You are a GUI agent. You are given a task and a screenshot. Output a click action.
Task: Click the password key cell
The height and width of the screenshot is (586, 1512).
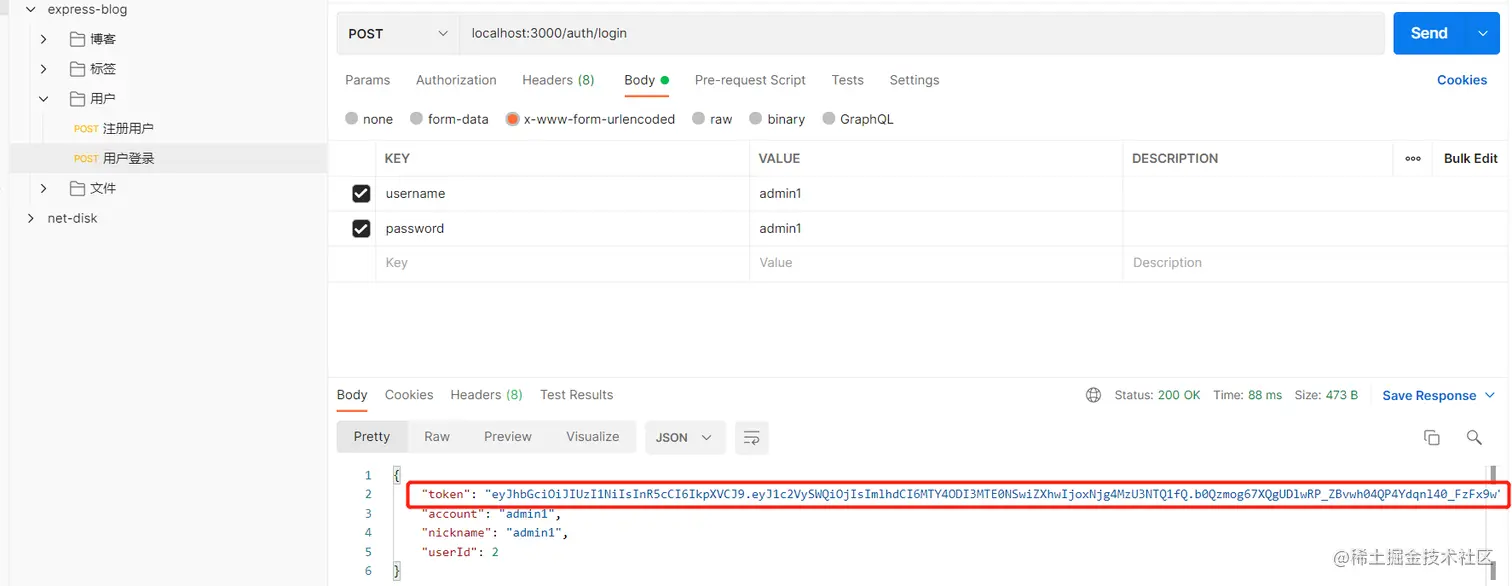pos(562,229)
